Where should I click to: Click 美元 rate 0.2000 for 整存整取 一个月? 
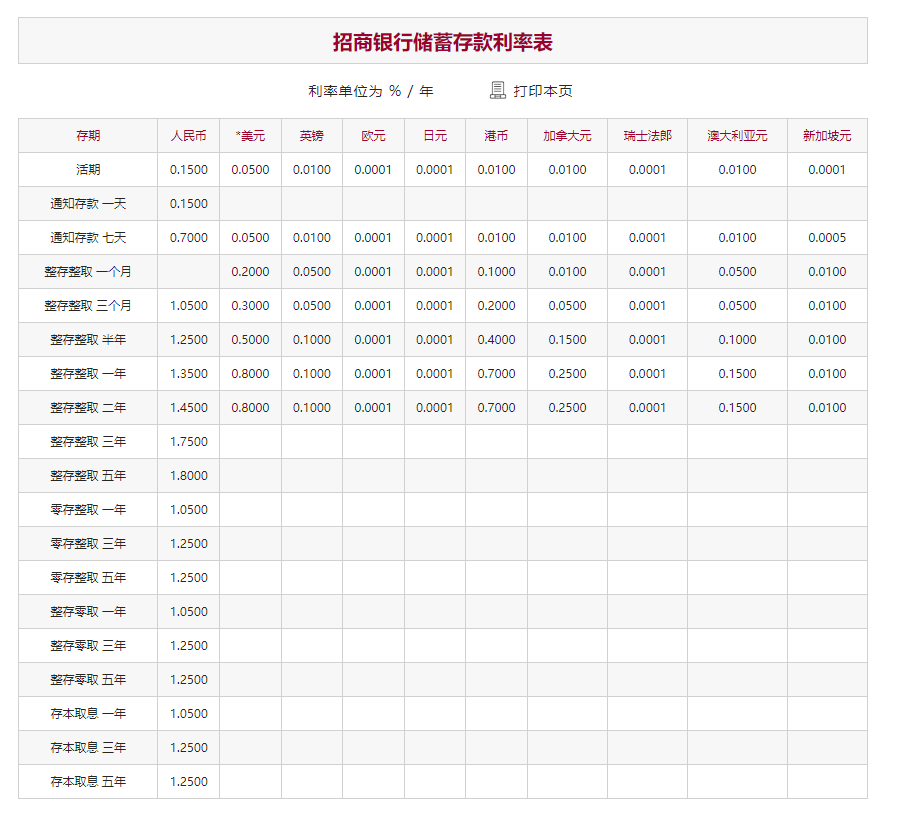point(250,272)
